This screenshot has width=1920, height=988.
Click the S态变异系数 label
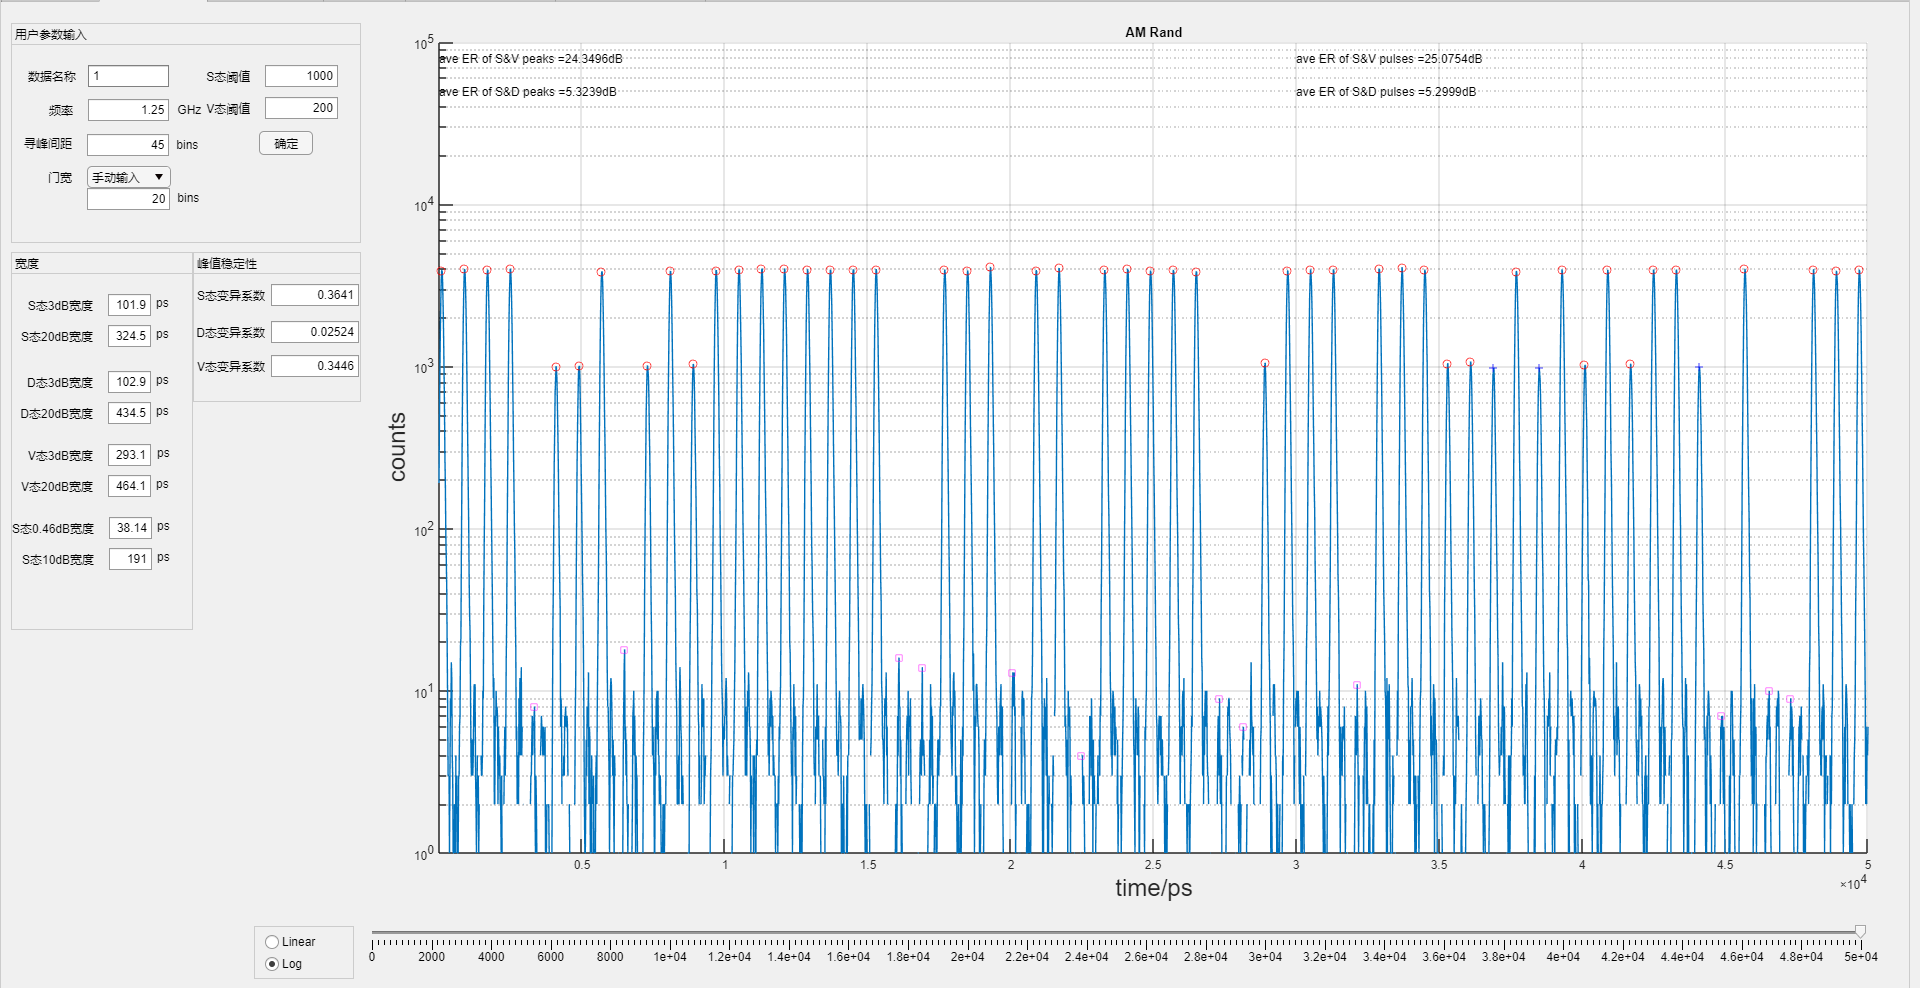tap(231, 296)
